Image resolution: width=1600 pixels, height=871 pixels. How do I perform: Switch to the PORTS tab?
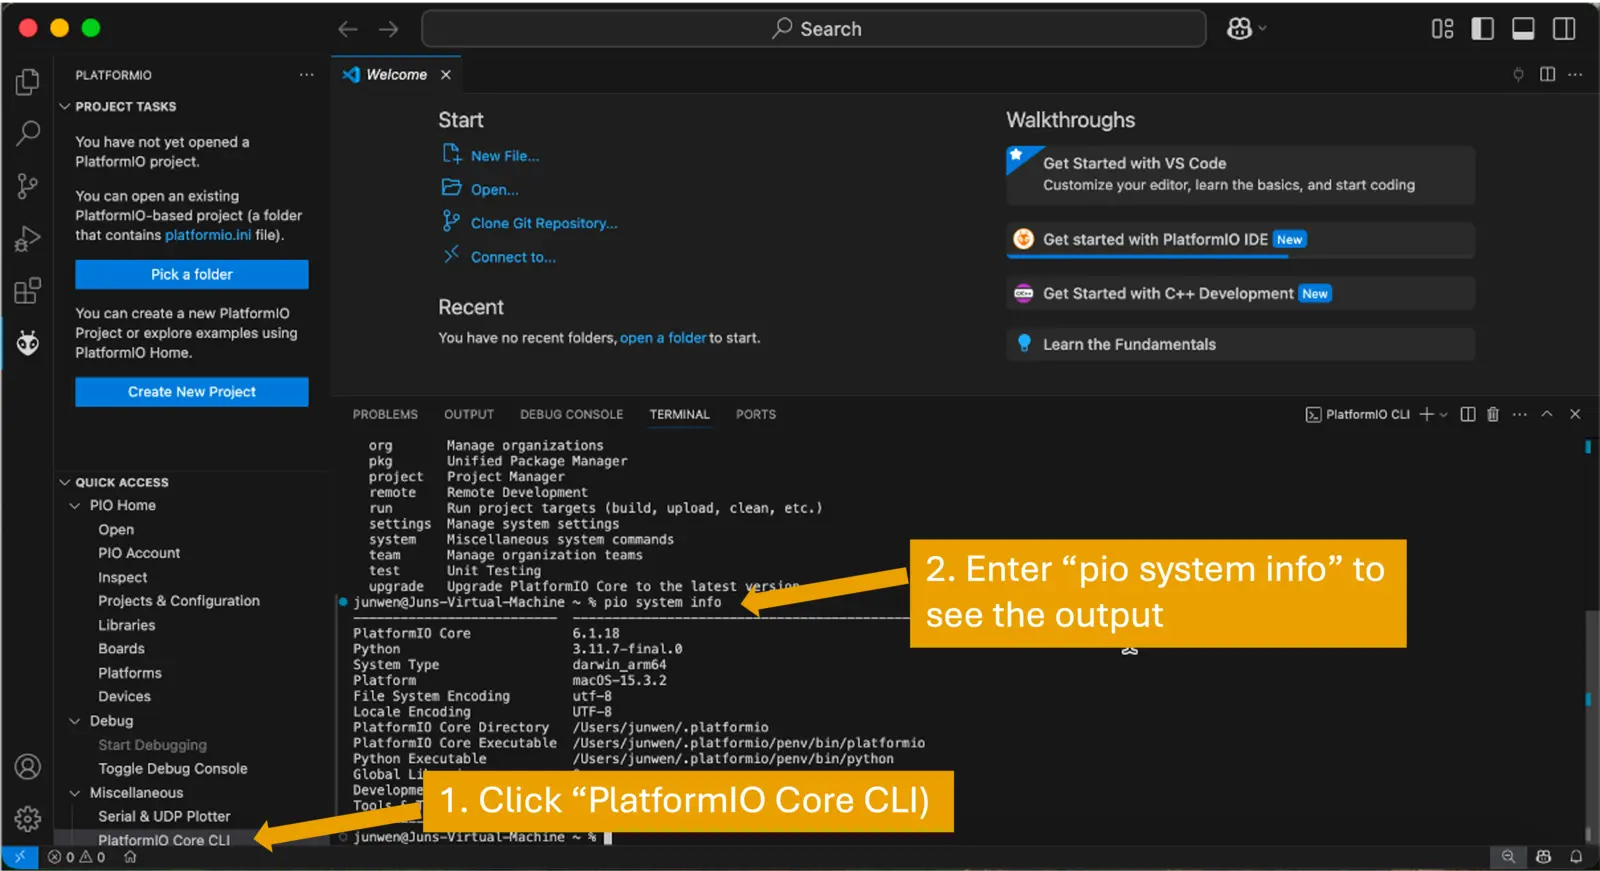coord(756,414)
